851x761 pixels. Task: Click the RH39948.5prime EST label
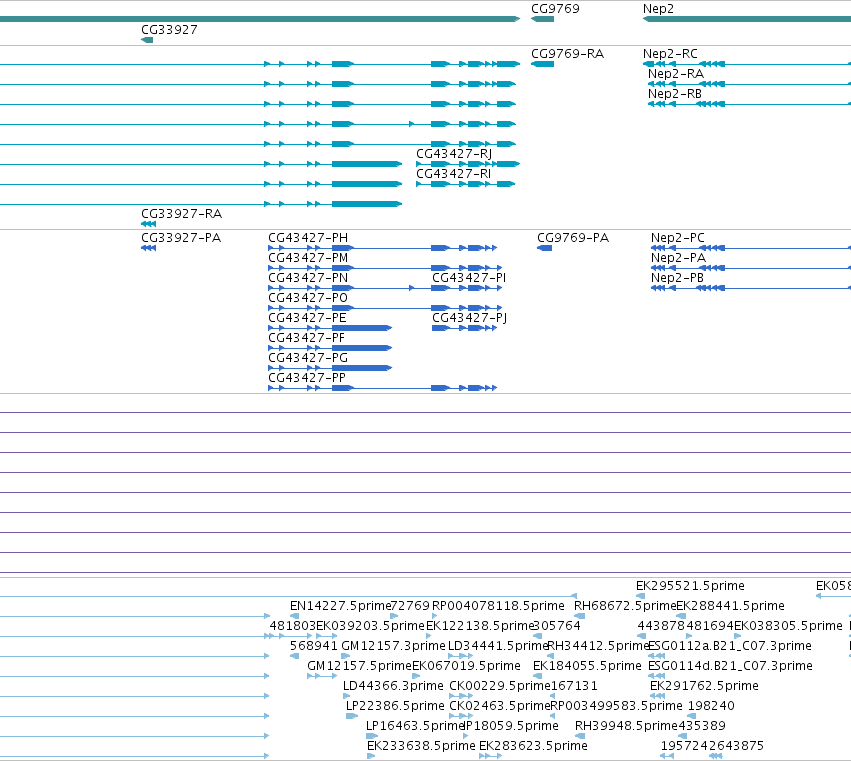[x=626, y=726]
